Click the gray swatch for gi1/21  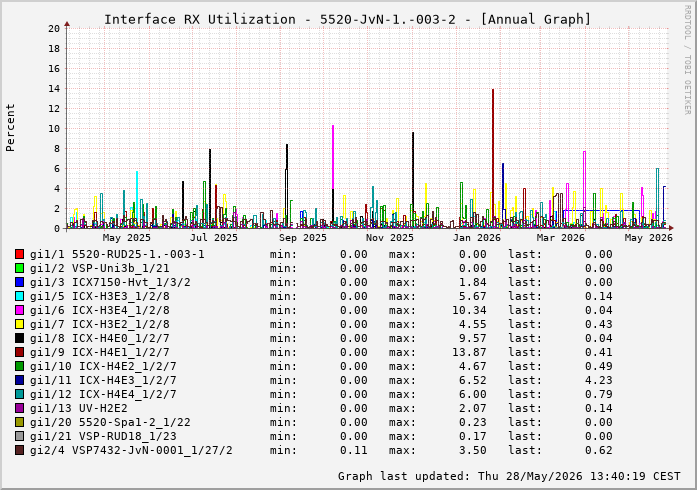click(19, 436)
